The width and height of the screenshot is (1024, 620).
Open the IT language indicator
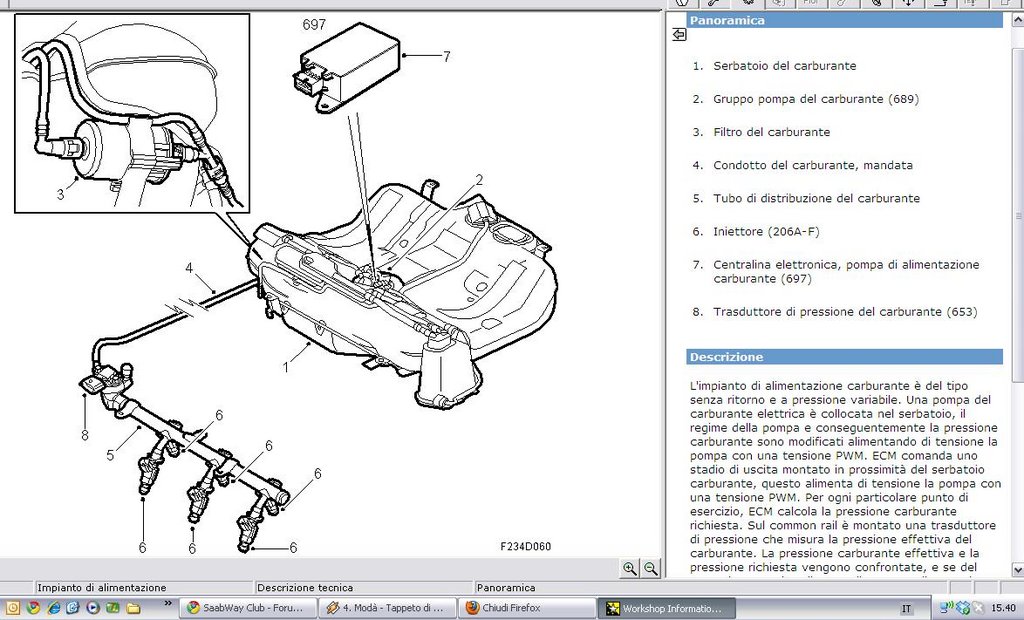[x=906, y=608]
